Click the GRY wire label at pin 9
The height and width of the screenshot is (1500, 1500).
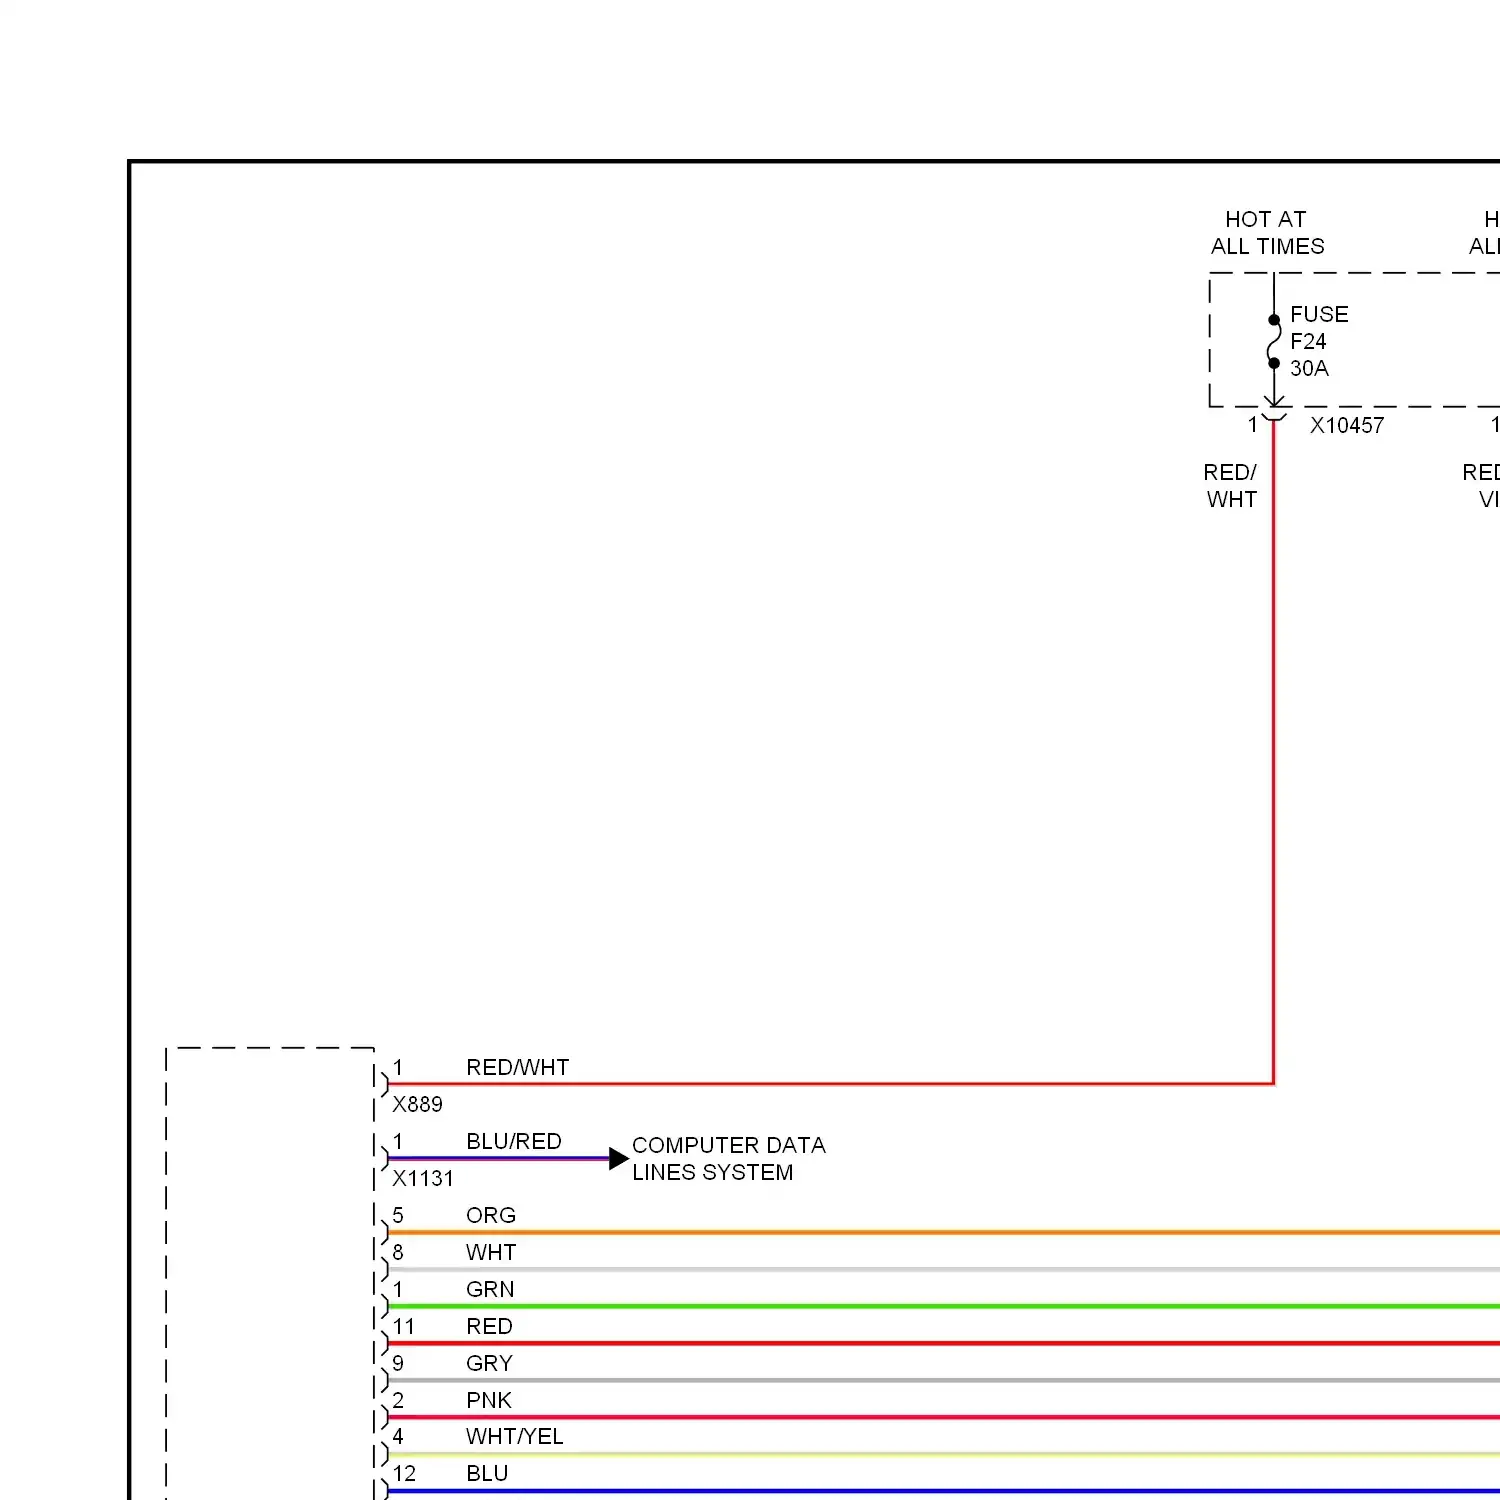489,1363
